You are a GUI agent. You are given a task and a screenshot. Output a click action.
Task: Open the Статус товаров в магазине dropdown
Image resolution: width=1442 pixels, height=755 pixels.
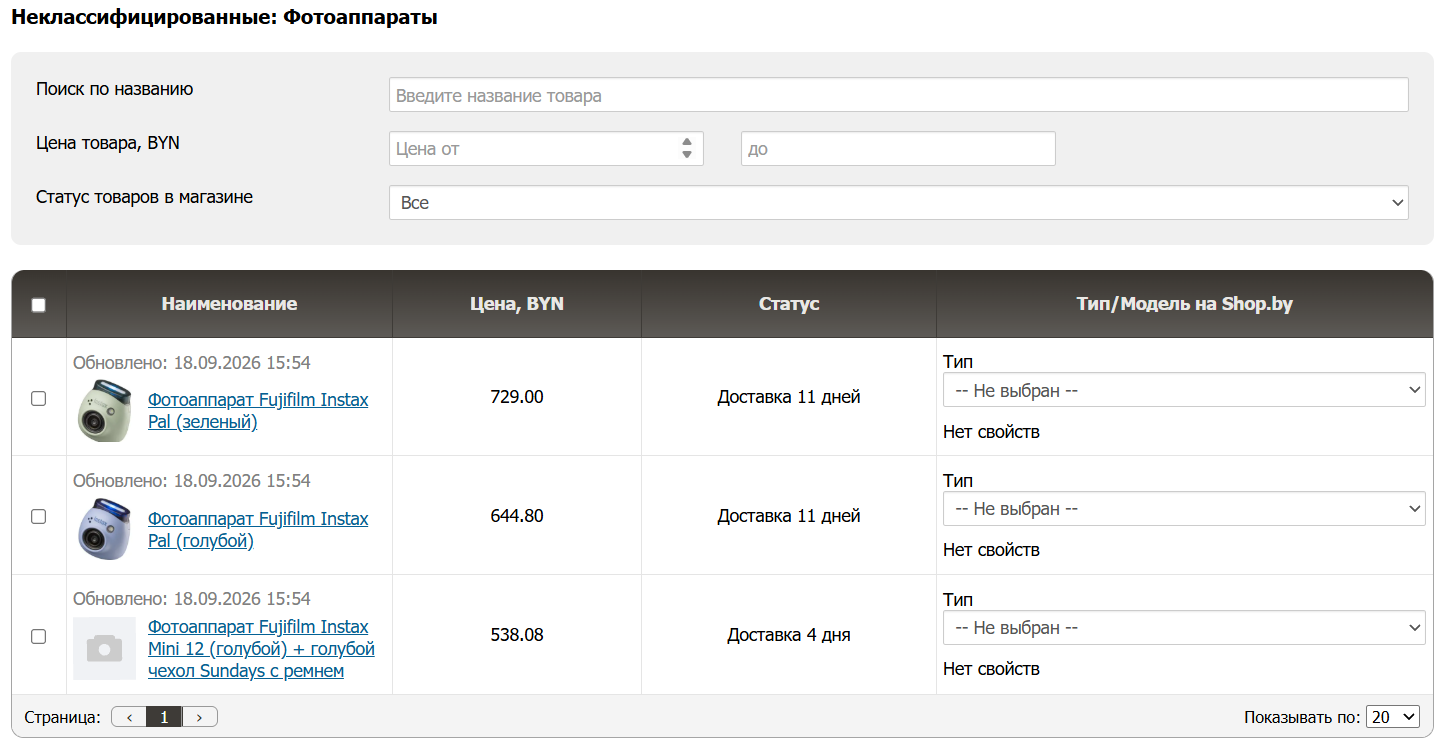(898, 202)
